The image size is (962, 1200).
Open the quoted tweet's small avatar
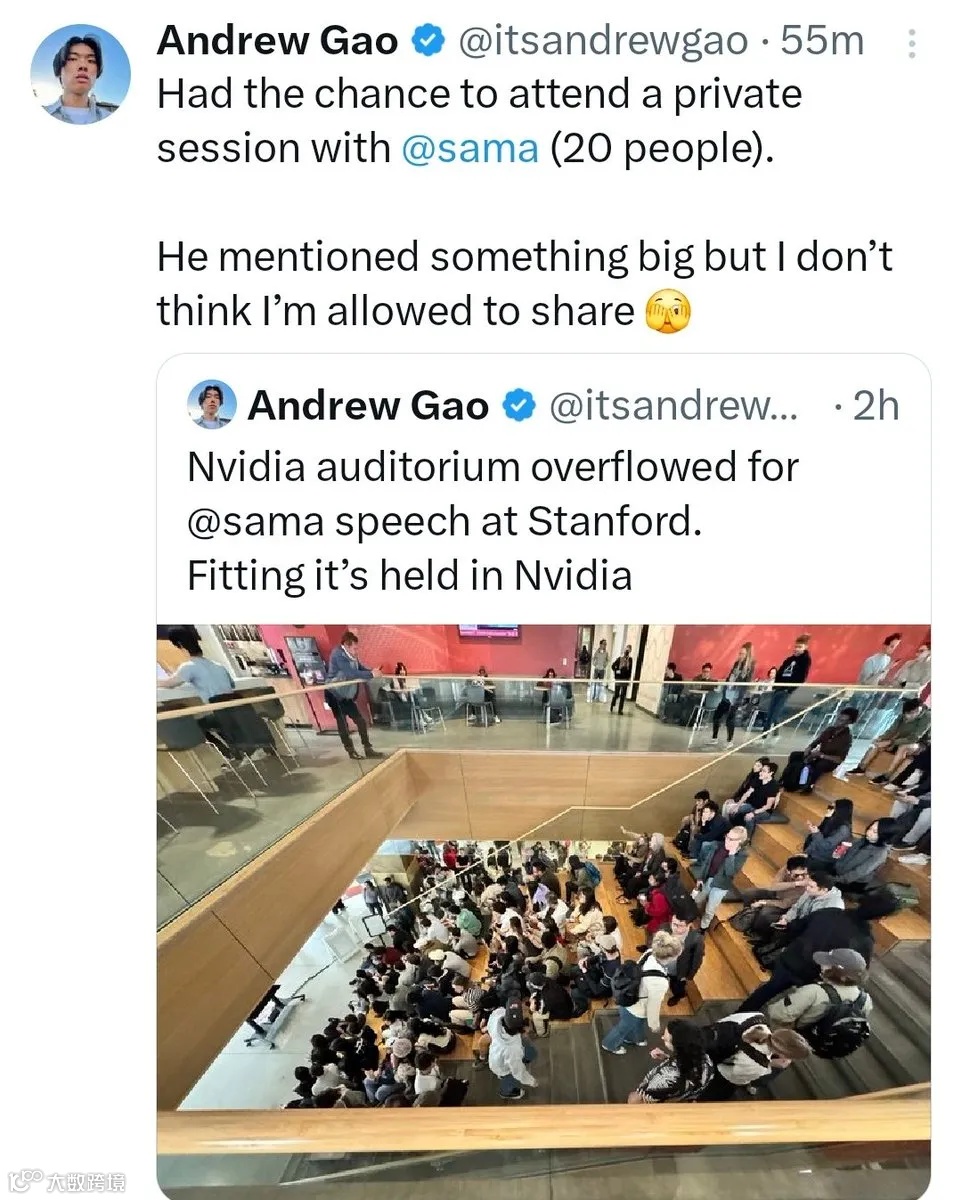pos(212,405)
